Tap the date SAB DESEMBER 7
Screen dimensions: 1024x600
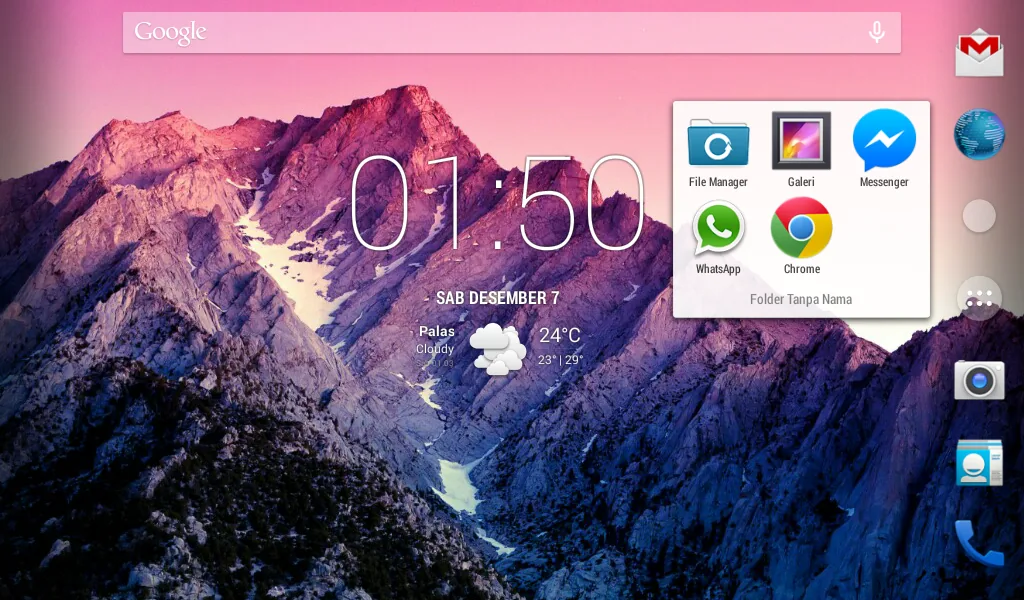(497, 298)
